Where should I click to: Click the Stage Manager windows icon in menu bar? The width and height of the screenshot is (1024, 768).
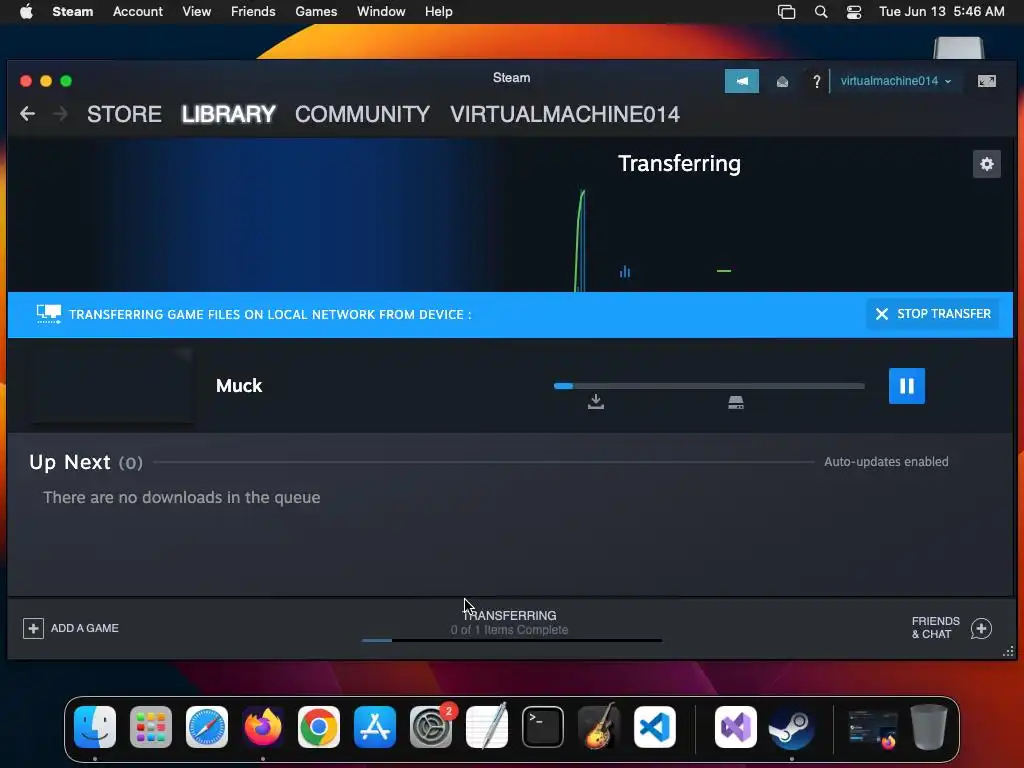click(786, 12)
